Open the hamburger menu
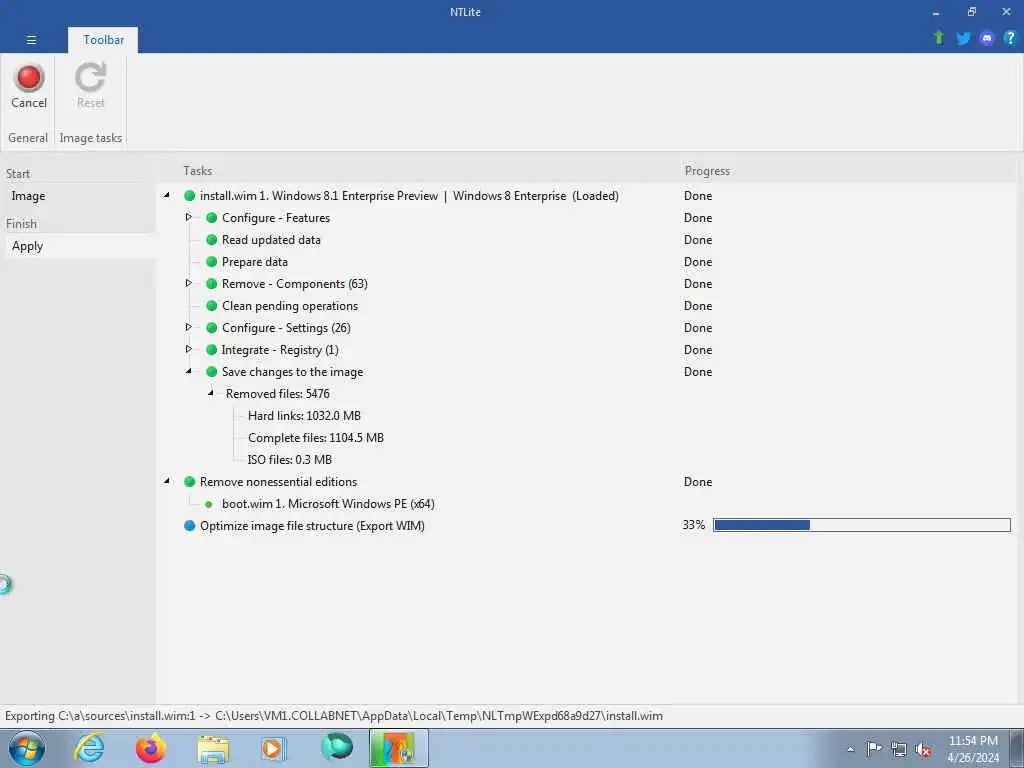Screen dimensions: 1024x768 [31, 40]
